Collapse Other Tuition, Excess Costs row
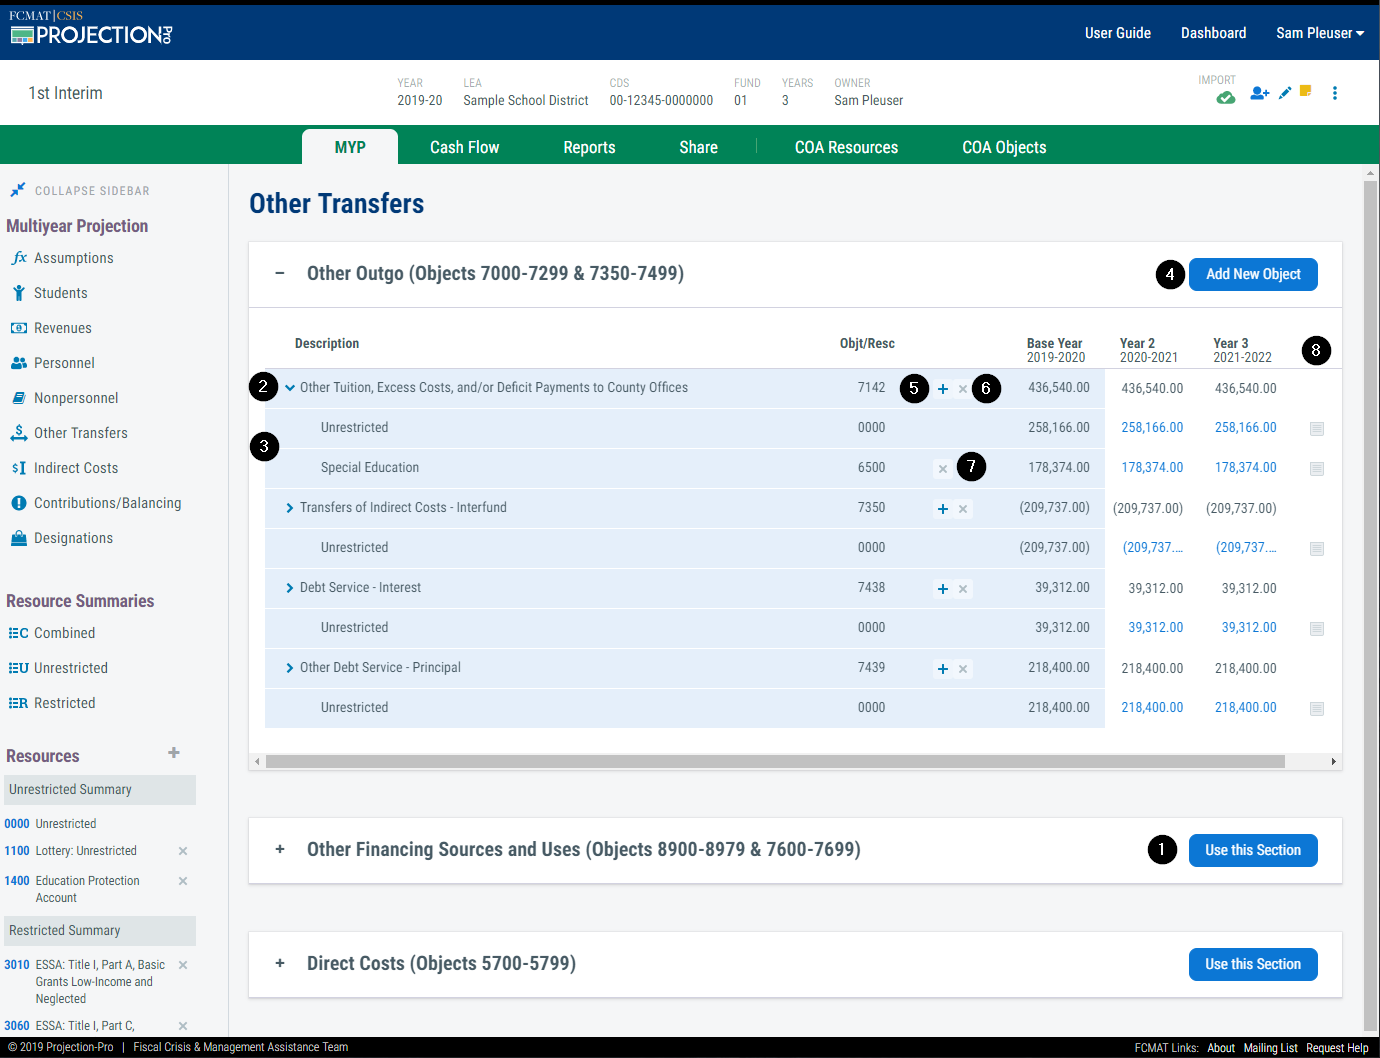This screenshot has width=1380, height=1058. pyautogui.click(x=290, y=388)
